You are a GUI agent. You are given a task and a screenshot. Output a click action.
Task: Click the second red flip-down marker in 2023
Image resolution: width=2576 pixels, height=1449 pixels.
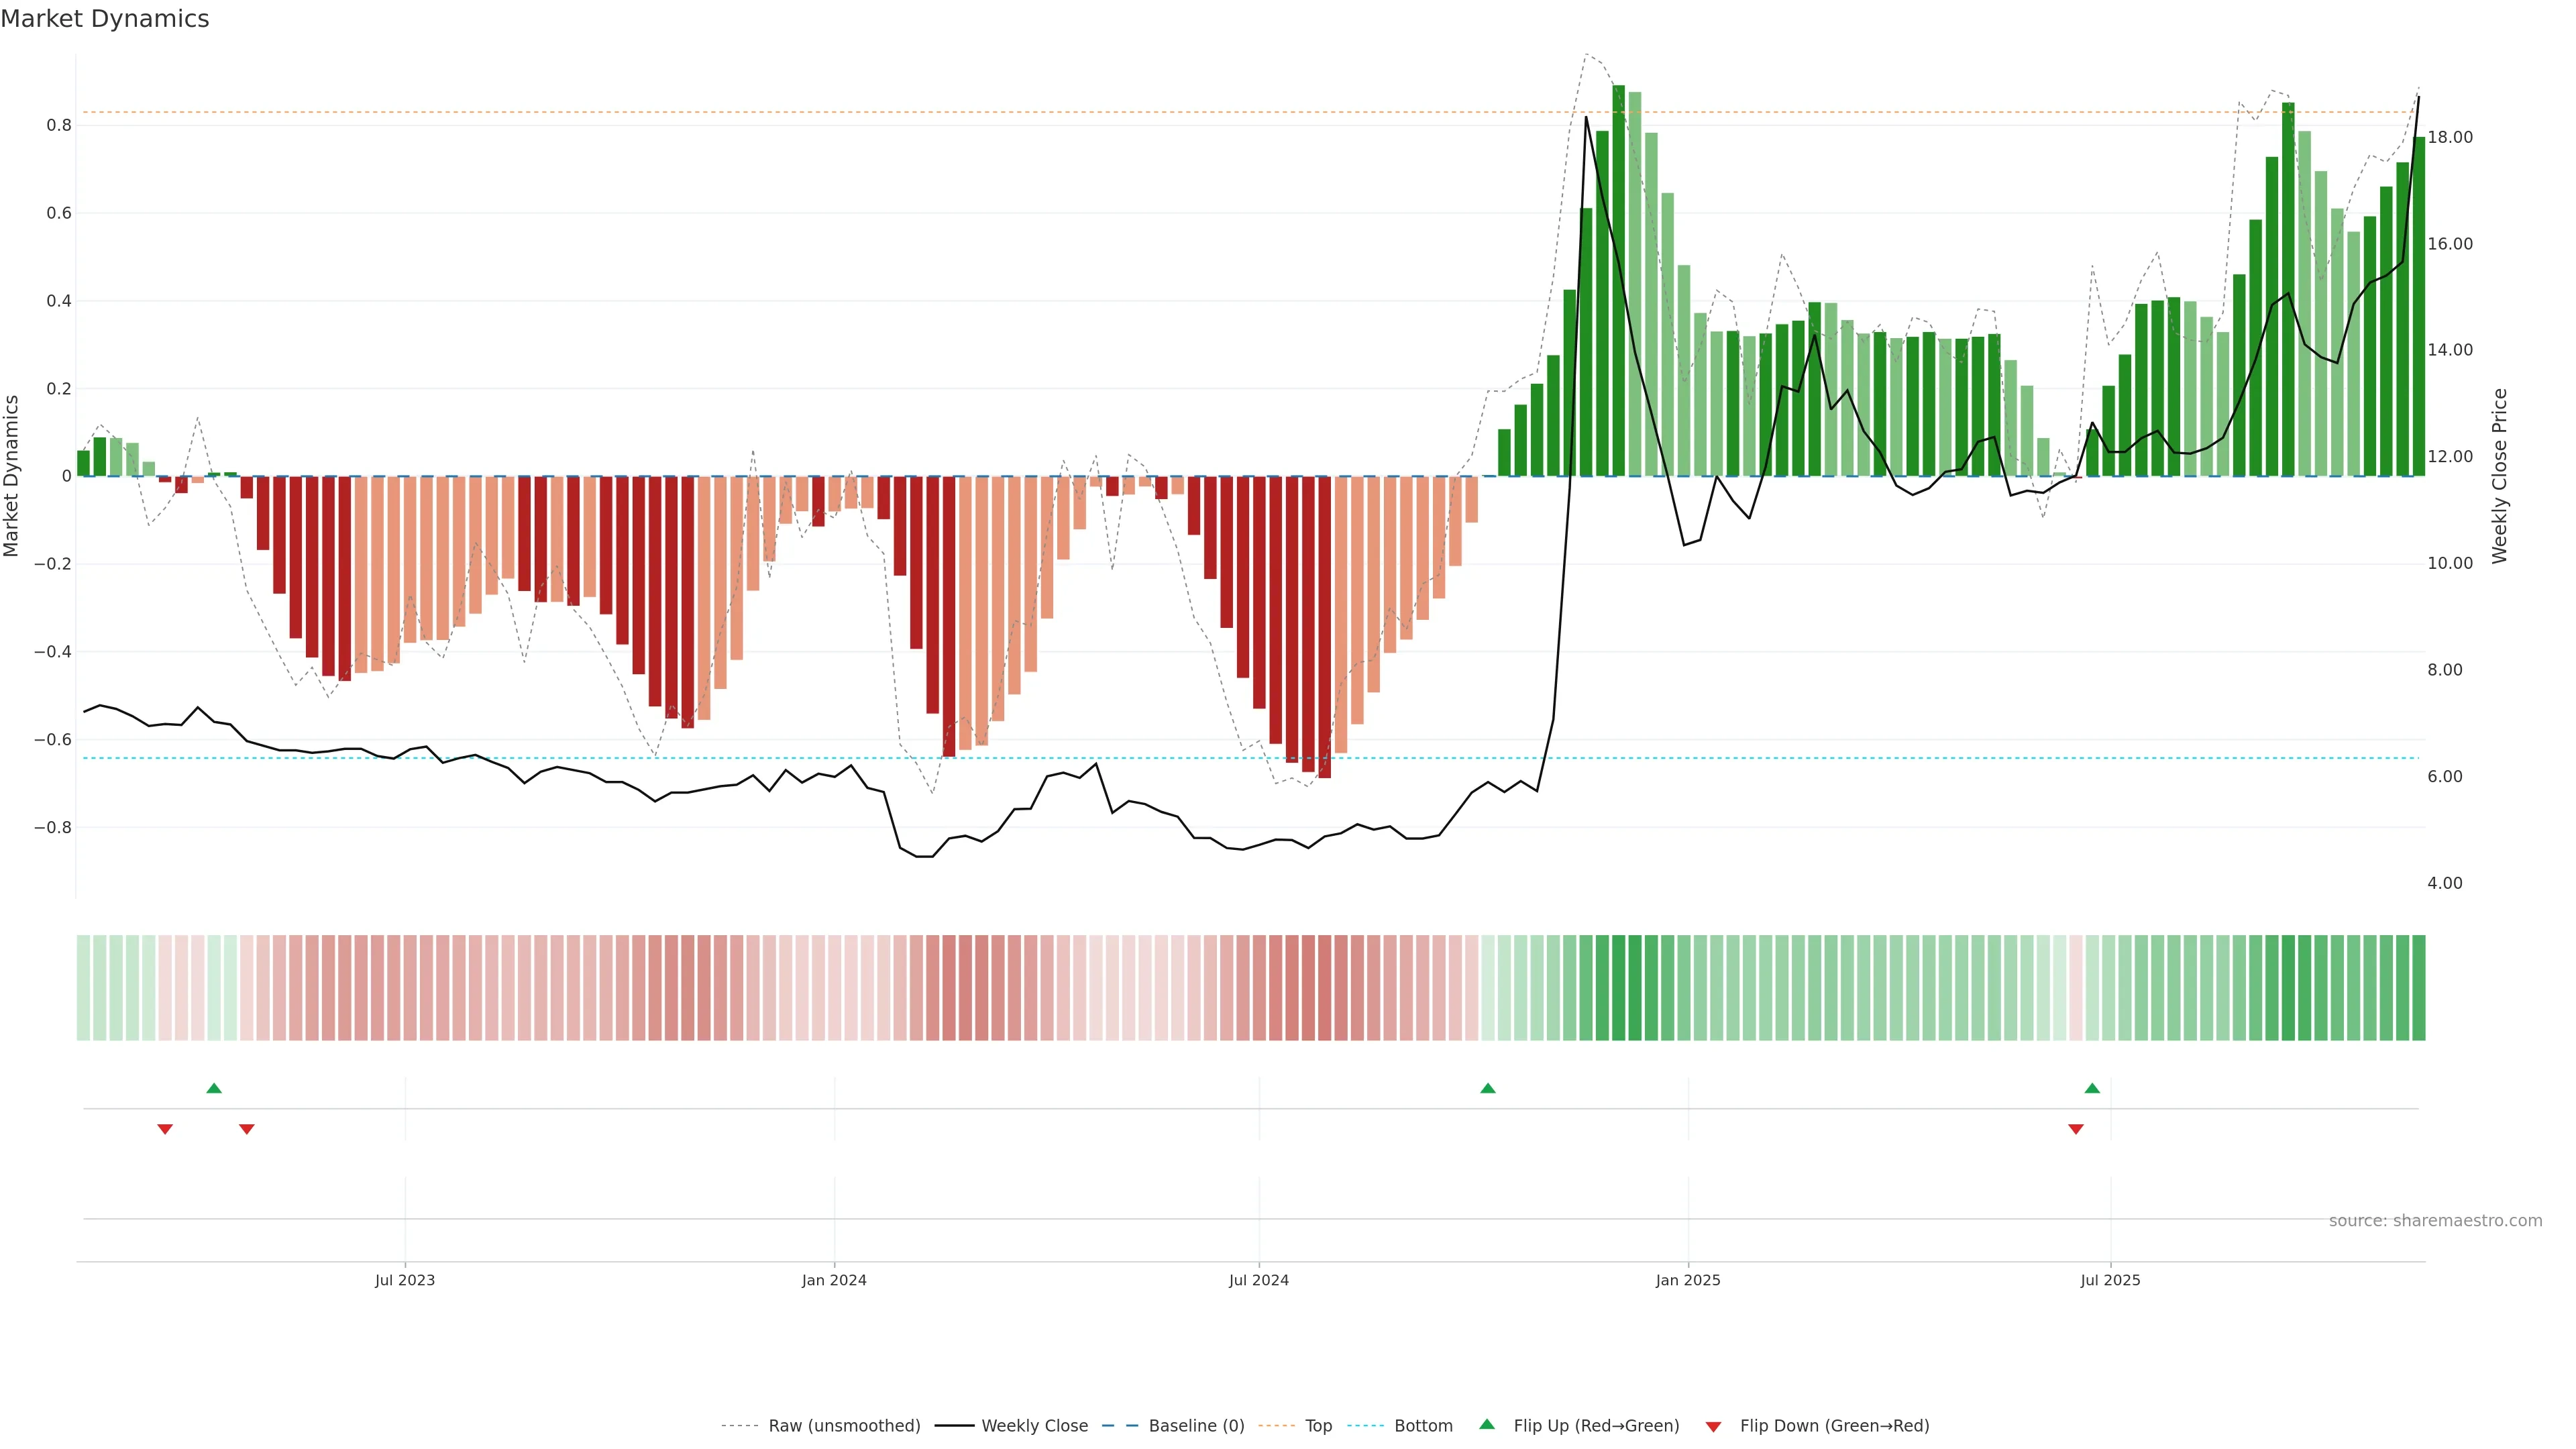247,1129
